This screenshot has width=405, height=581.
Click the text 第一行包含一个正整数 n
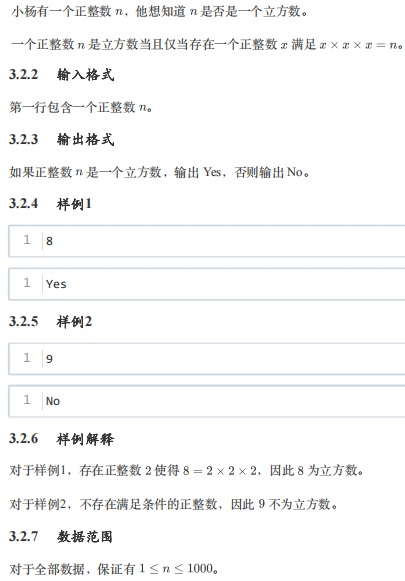80,107
